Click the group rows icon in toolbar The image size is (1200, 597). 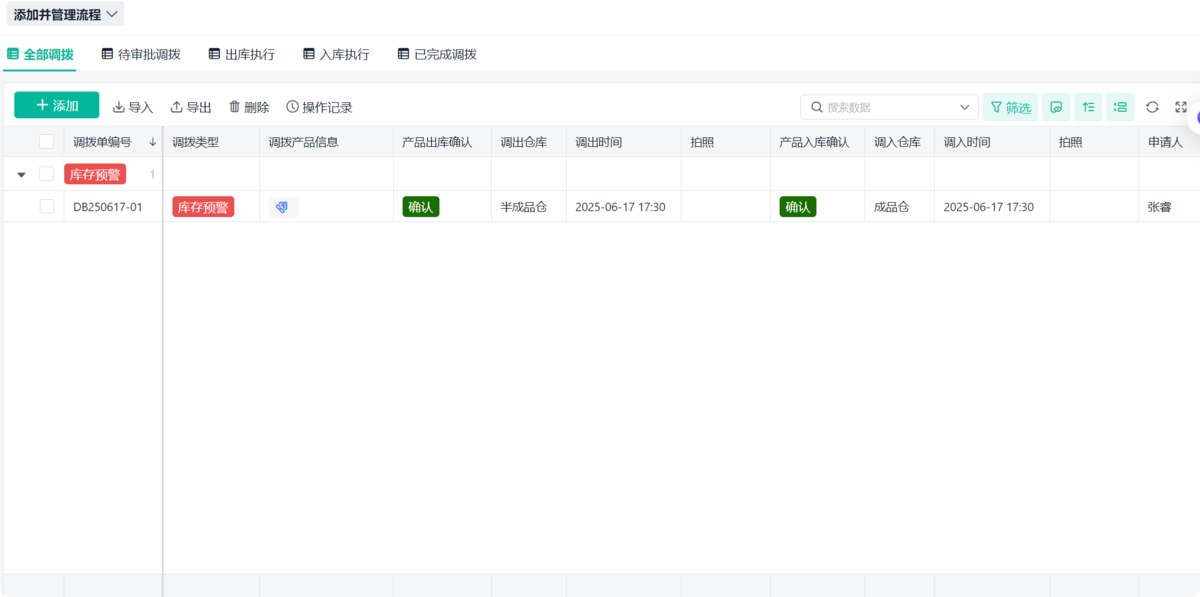tap(1120, 107)
